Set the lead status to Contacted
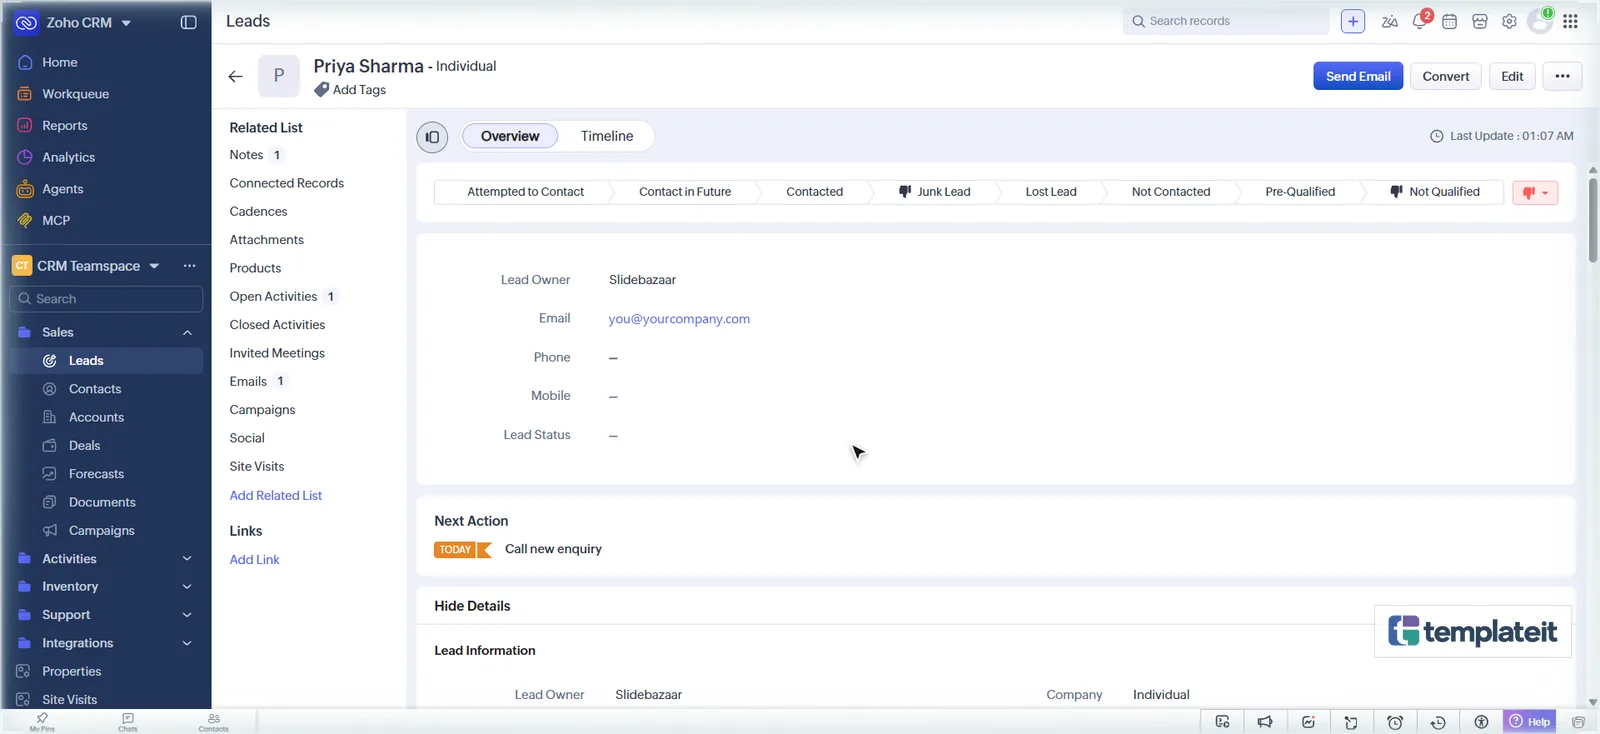 point(814,192)
